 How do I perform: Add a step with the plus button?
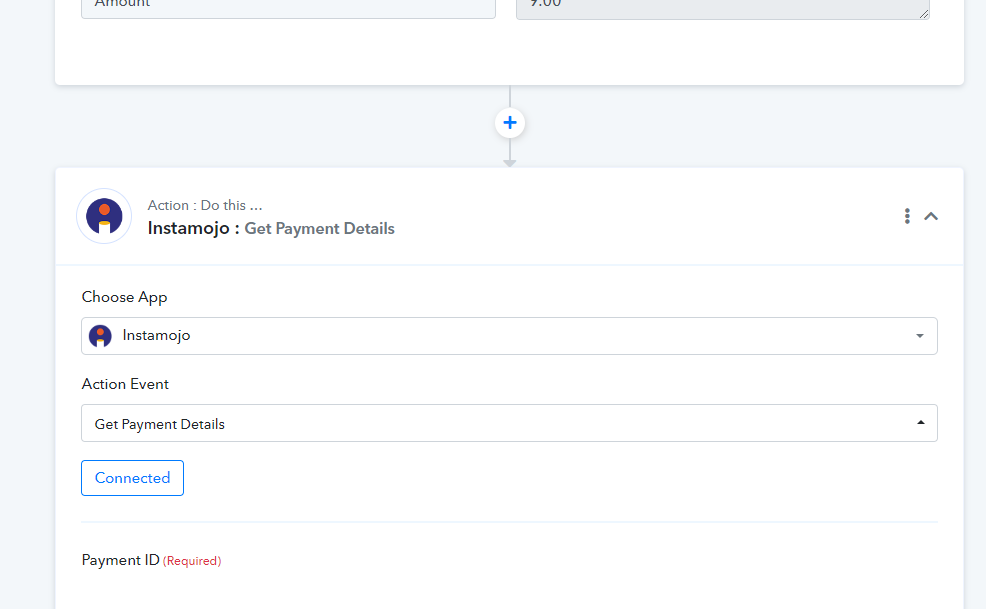coord(510,123)
